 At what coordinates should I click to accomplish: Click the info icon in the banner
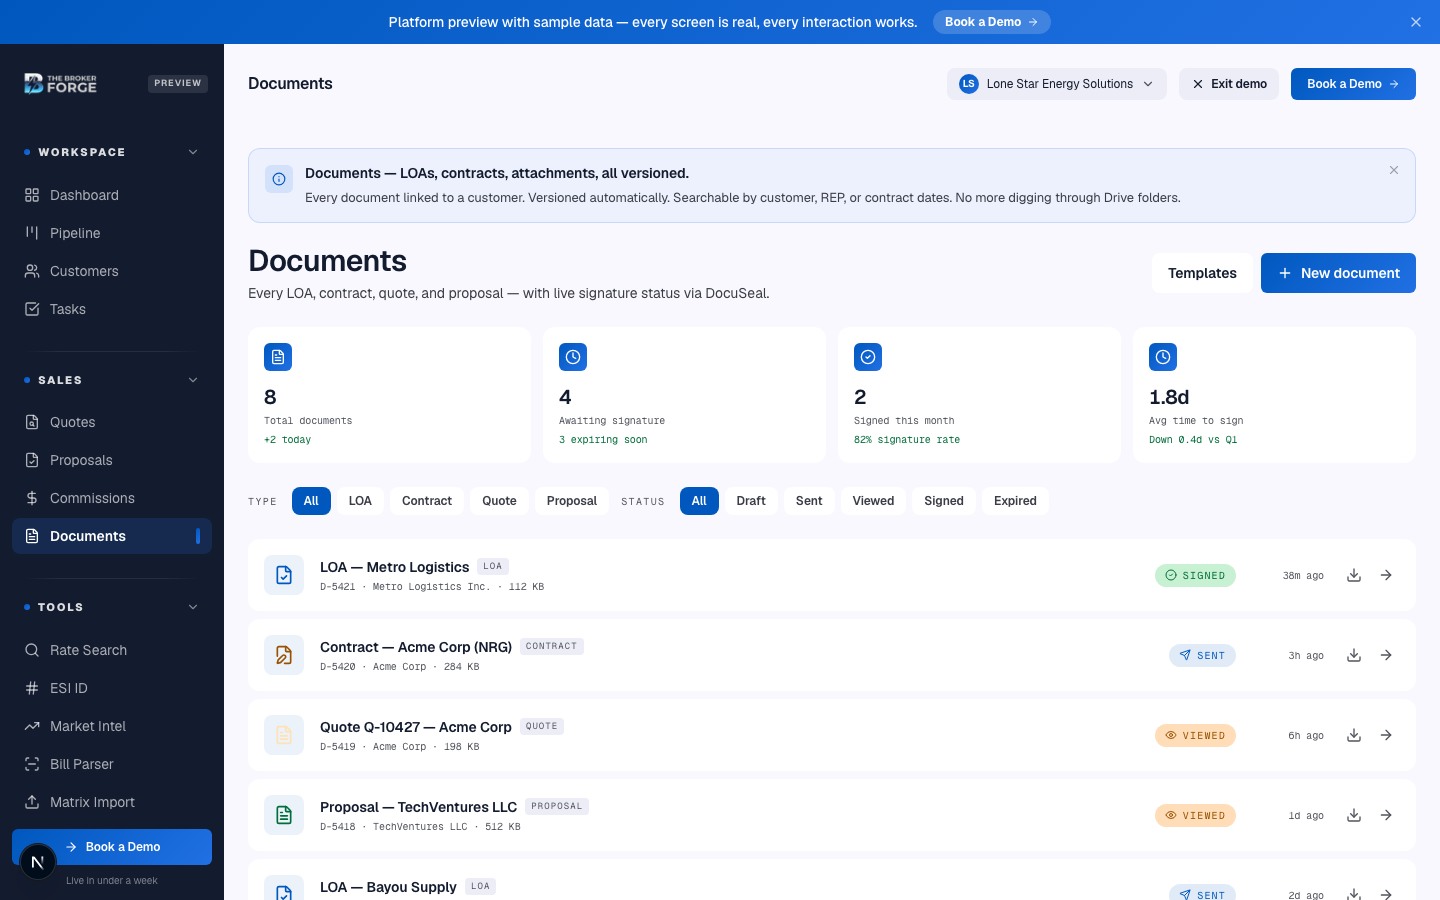point(279,179)
